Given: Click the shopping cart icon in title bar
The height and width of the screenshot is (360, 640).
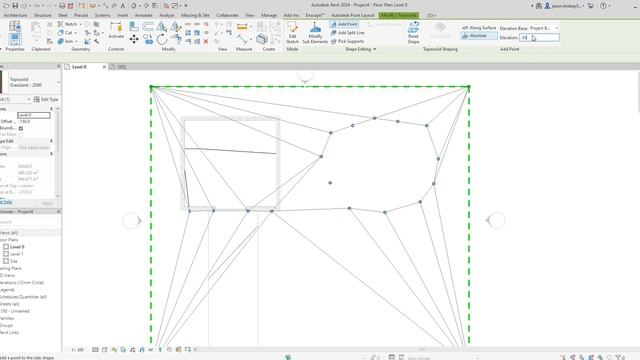Looking at the screenshot, I should [x=591, y=6].
